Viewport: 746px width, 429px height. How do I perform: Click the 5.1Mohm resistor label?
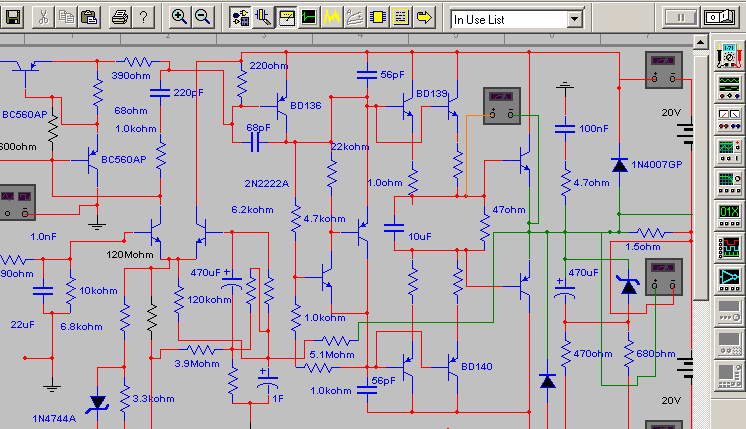(x=332, y=355)
